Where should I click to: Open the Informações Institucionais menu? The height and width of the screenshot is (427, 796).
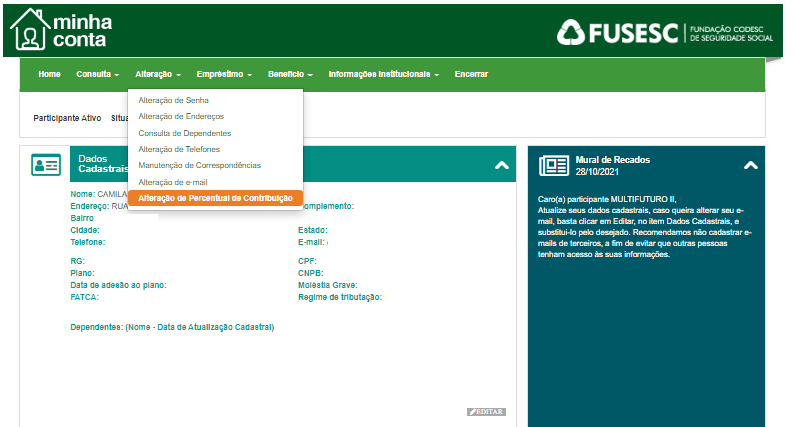[x=384, y=74]
